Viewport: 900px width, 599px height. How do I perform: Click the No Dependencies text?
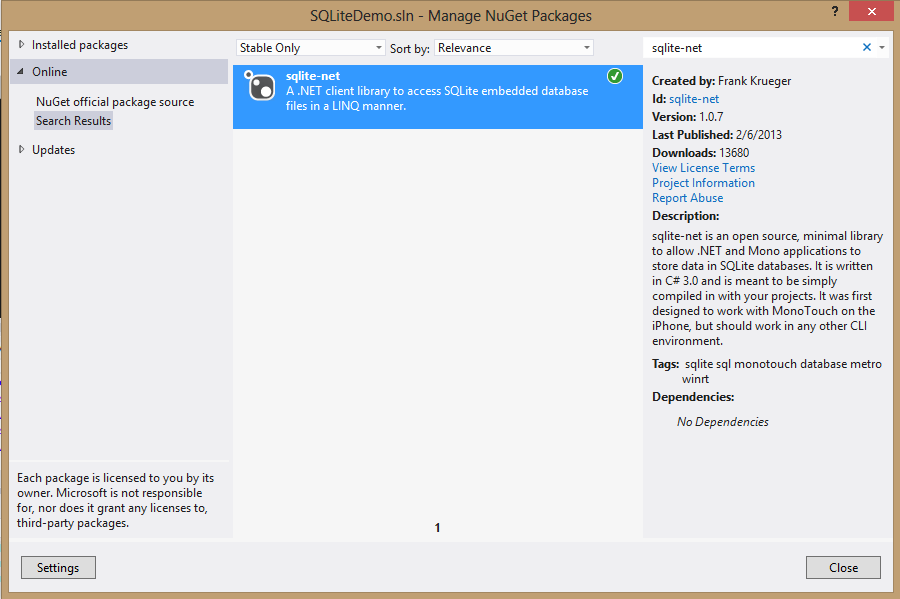pyautogui.click(x=722, y=422)
